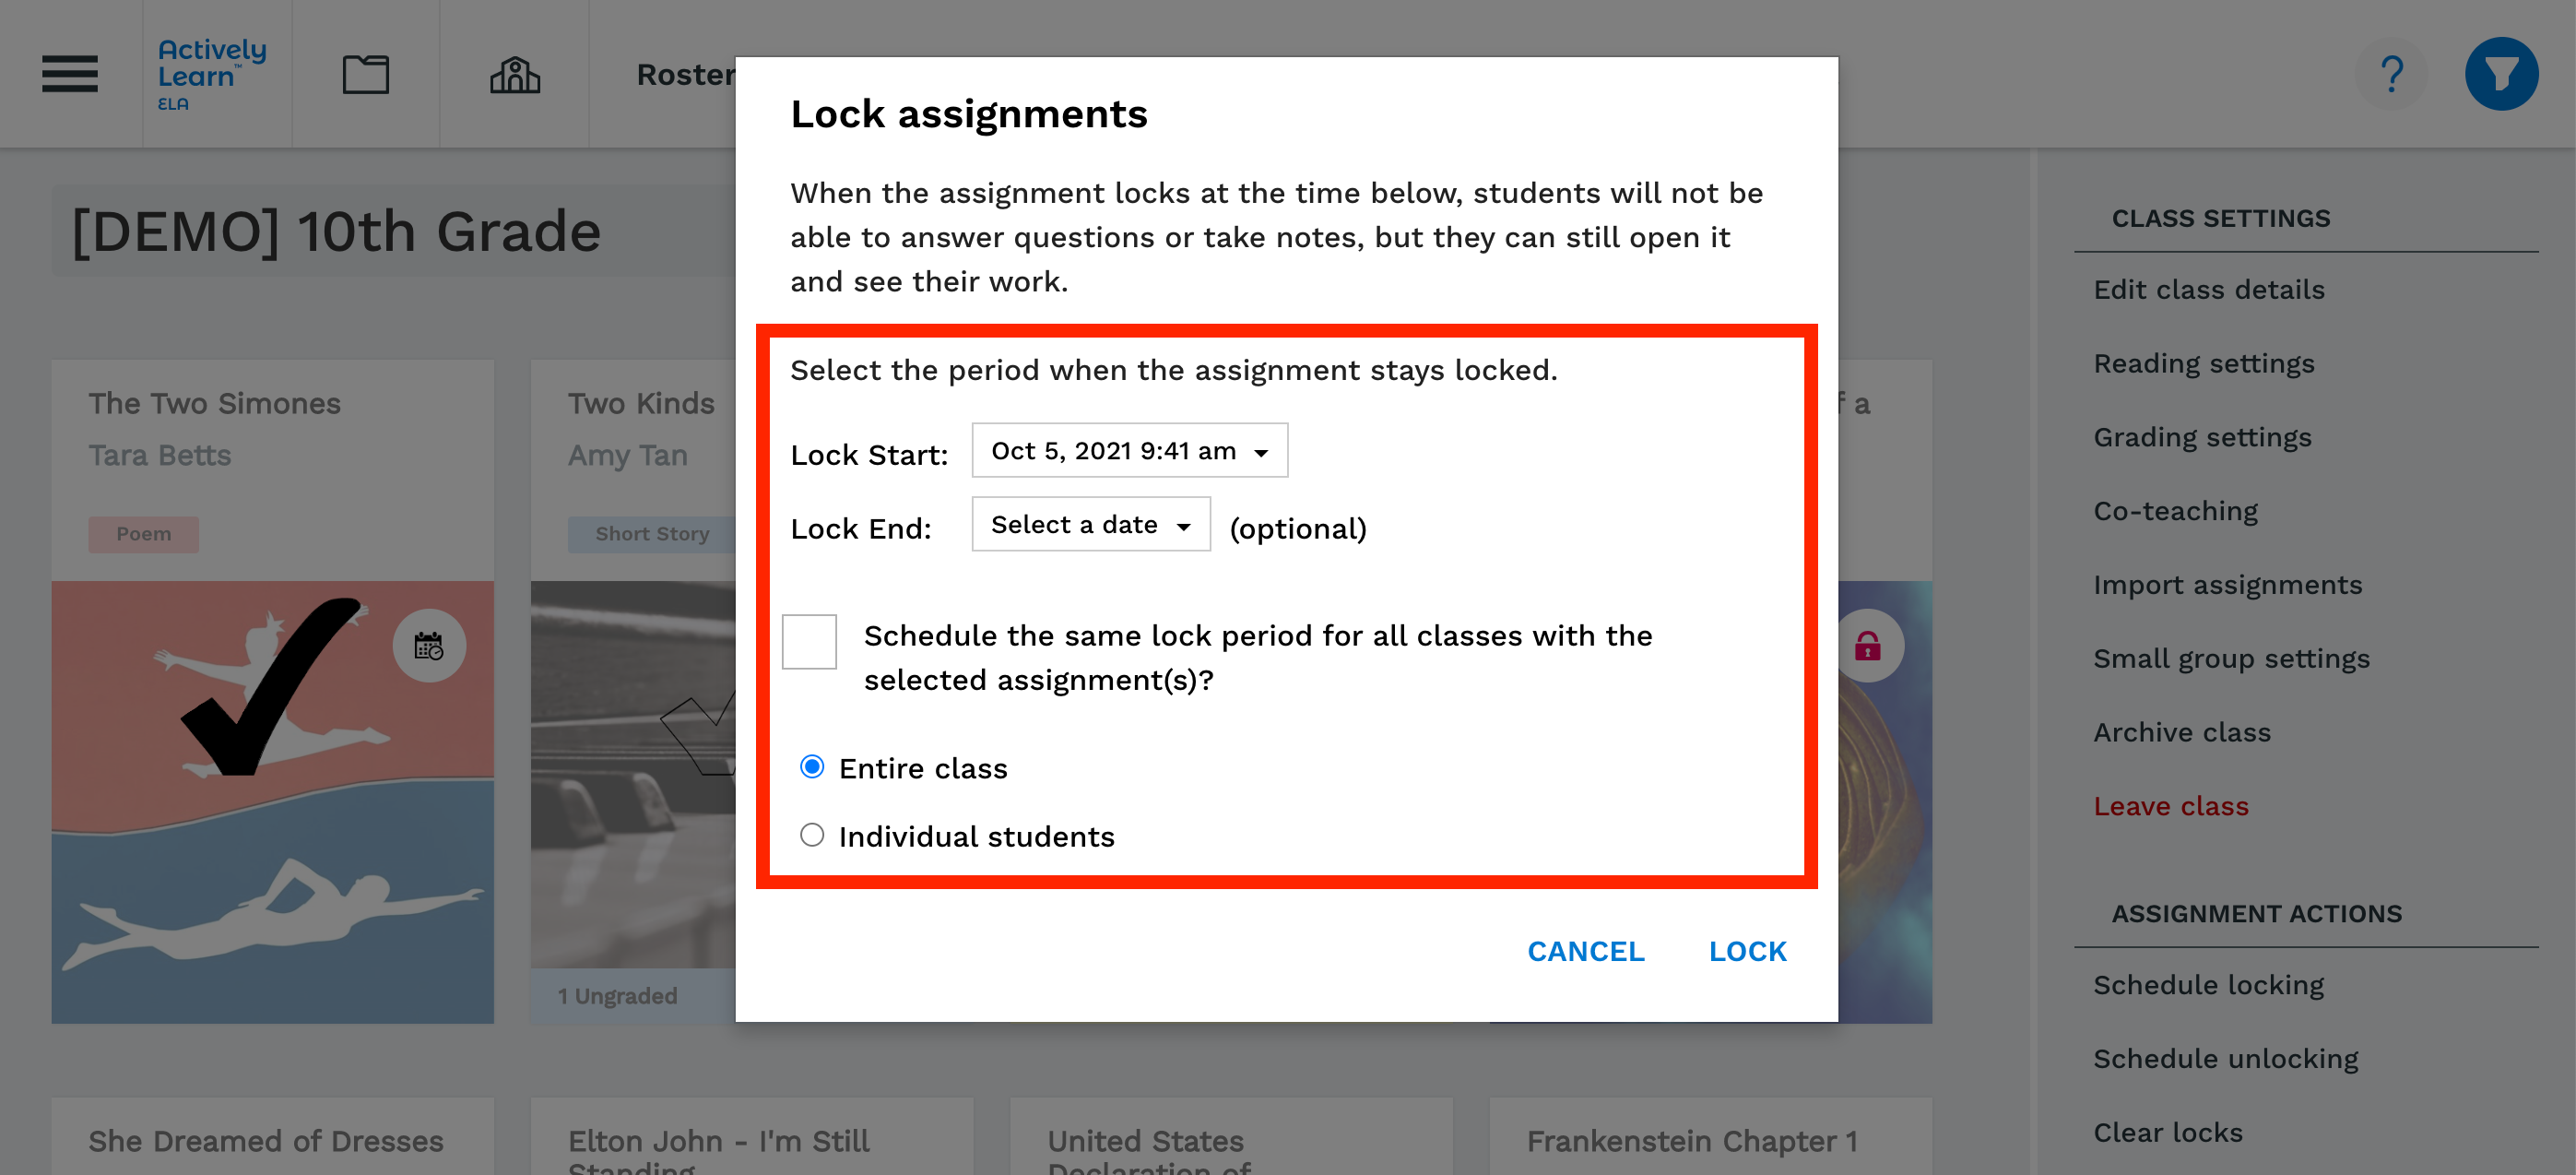Click the Leave class link
2576x1175 pixels.
(2172, 805)
